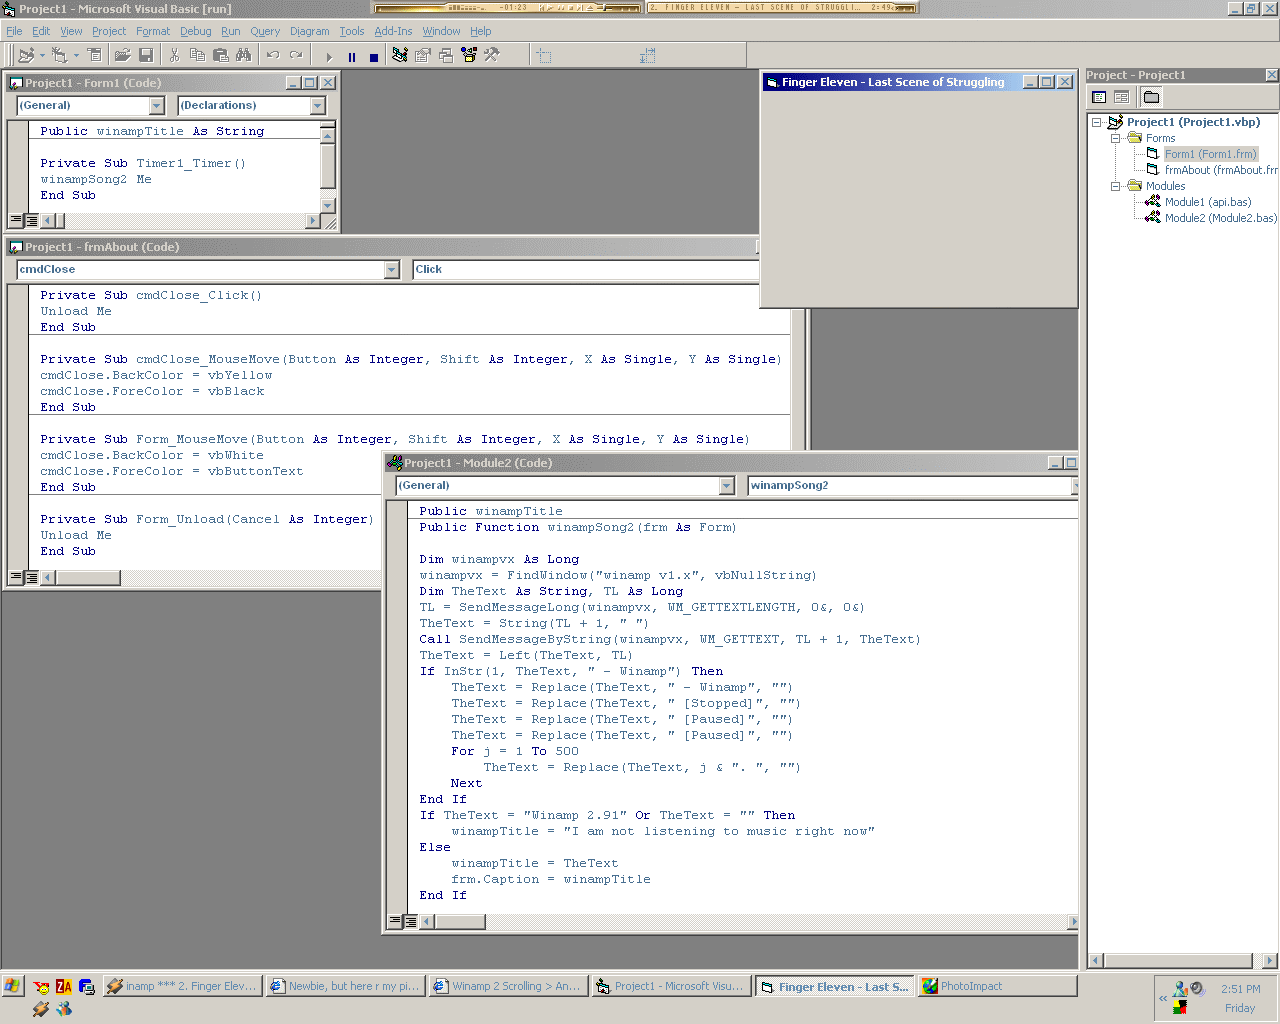Toggle Full Module View button in frmAbout code window

31,577
